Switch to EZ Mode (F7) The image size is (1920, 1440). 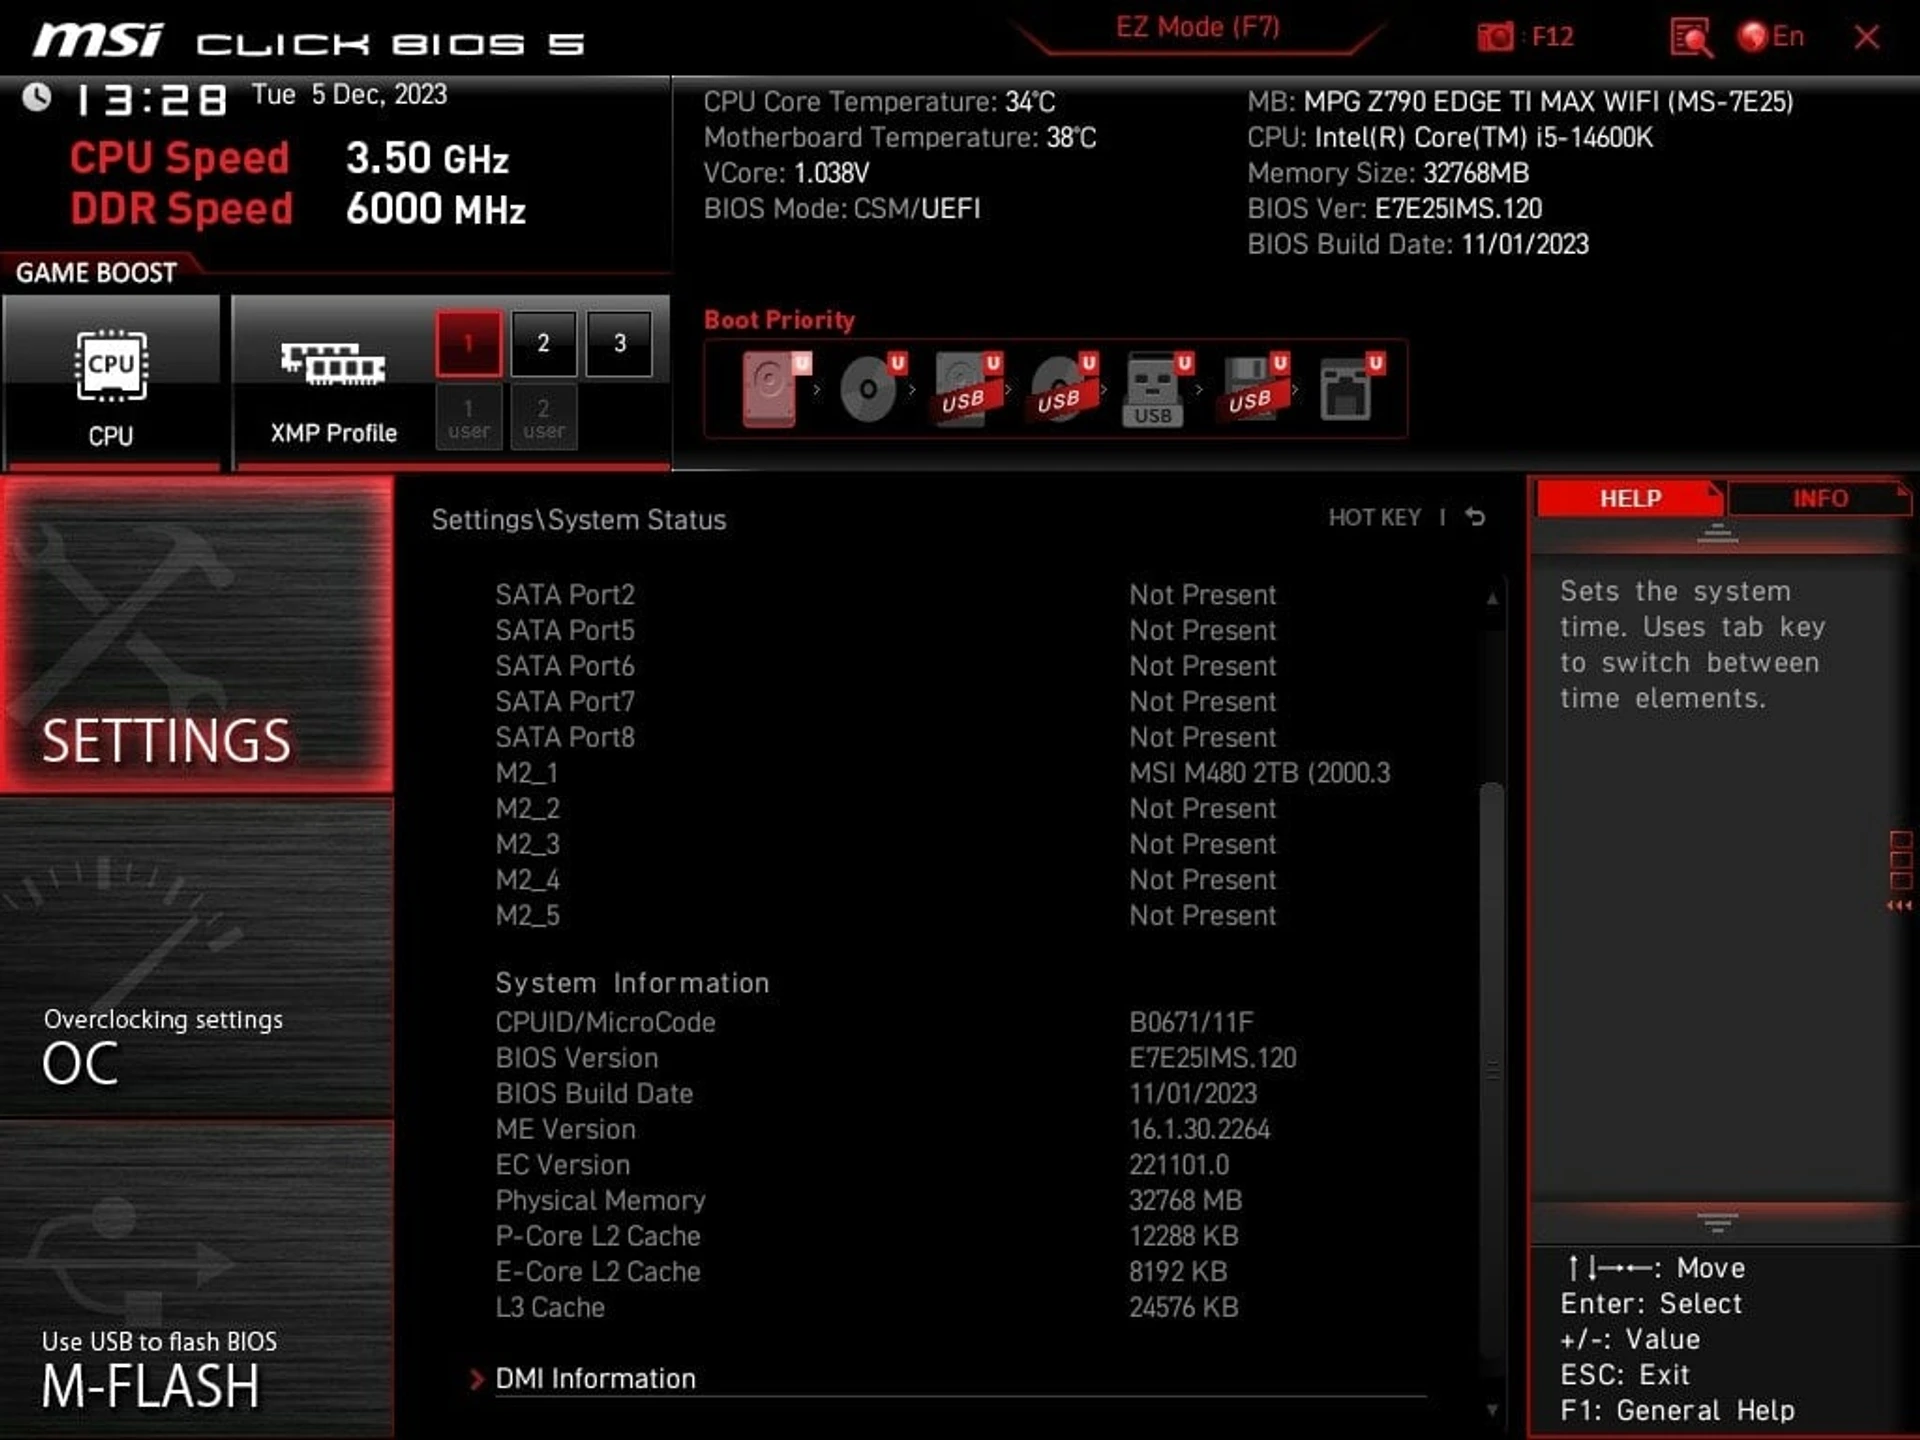pyautogui.click(x=1197, y=27)
